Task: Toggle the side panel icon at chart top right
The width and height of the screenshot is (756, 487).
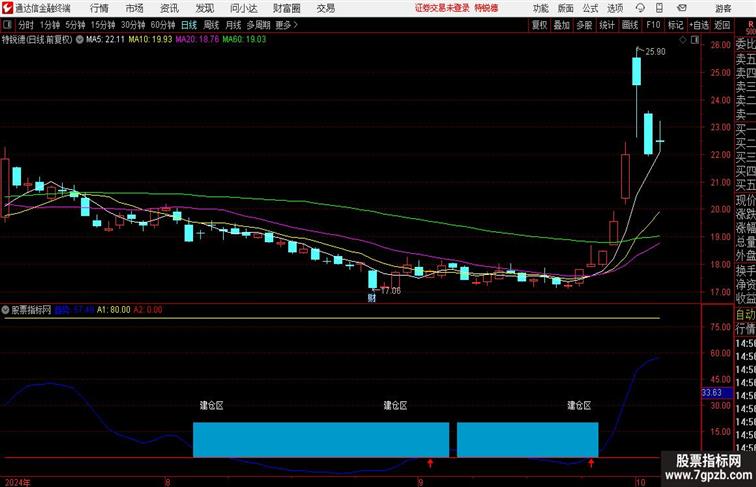Action: point(695,40)
